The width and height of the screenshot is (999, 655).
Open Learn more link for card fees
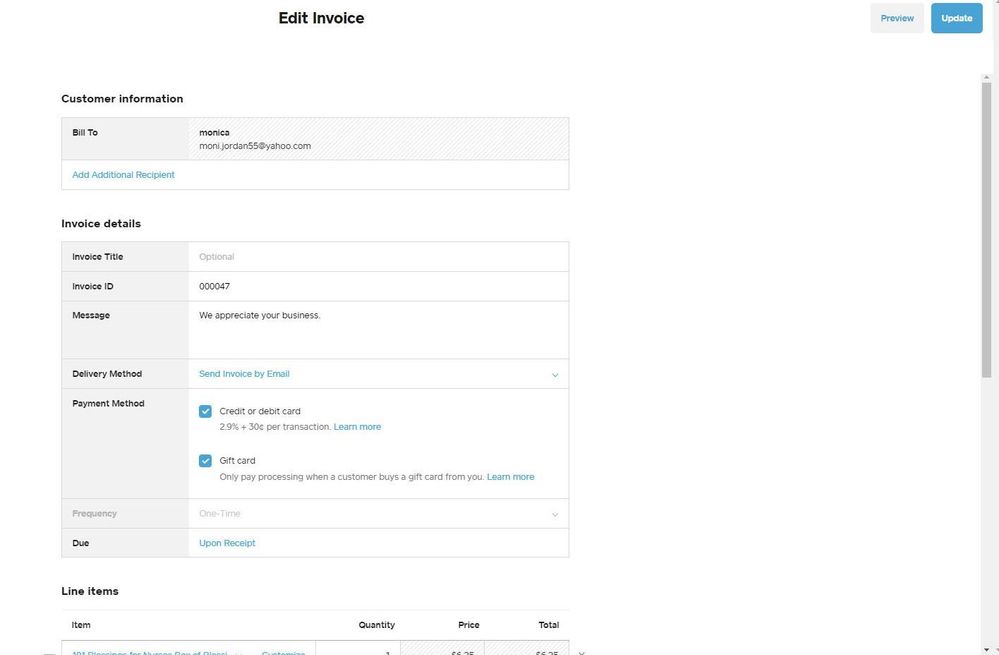[357, 427]
